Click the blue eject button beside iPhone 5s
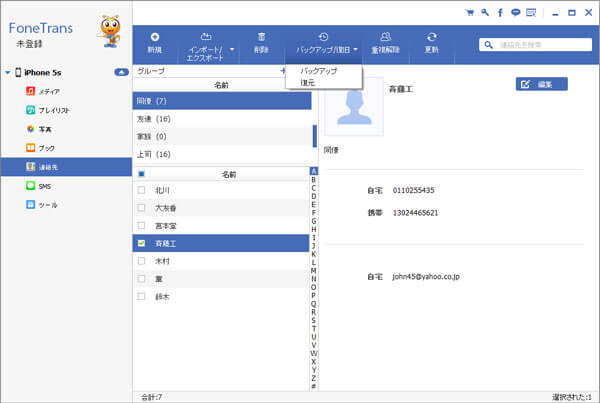 tap(121, 72)
